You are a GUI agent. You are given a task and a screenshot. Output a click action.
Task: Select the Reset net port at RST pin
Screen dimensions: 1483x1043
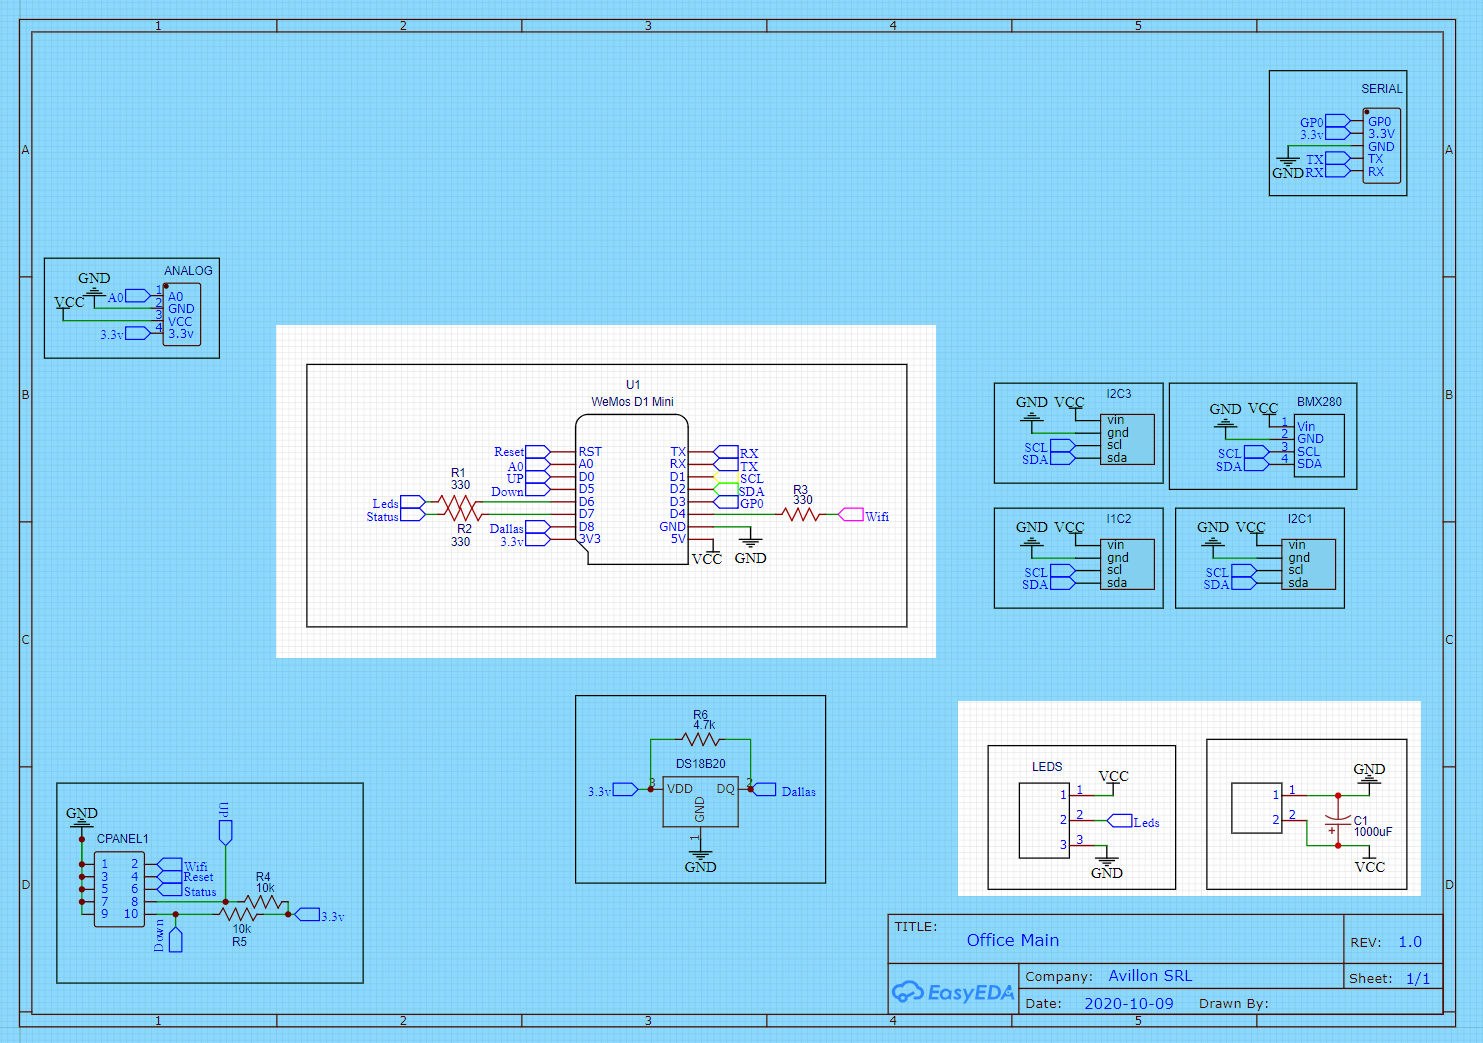[537, 452]
